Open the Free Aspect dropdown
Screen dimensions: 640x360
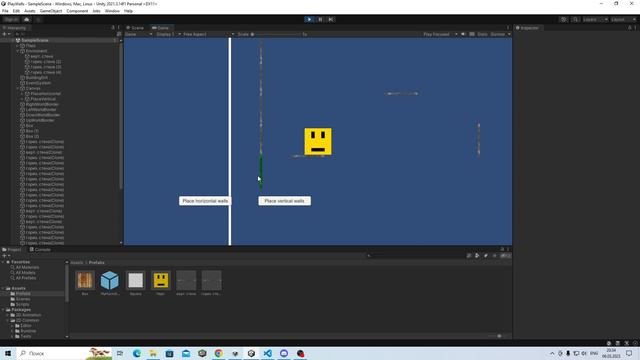(208, 34)
